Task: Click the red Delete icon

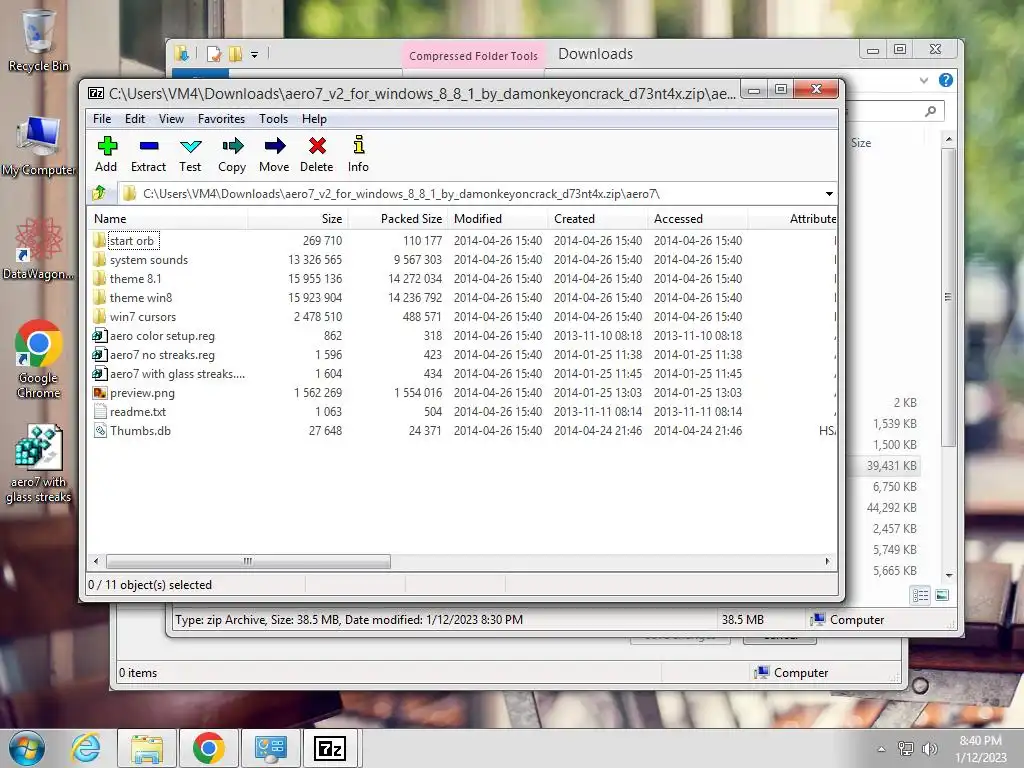Action: [x=317, y=146]
